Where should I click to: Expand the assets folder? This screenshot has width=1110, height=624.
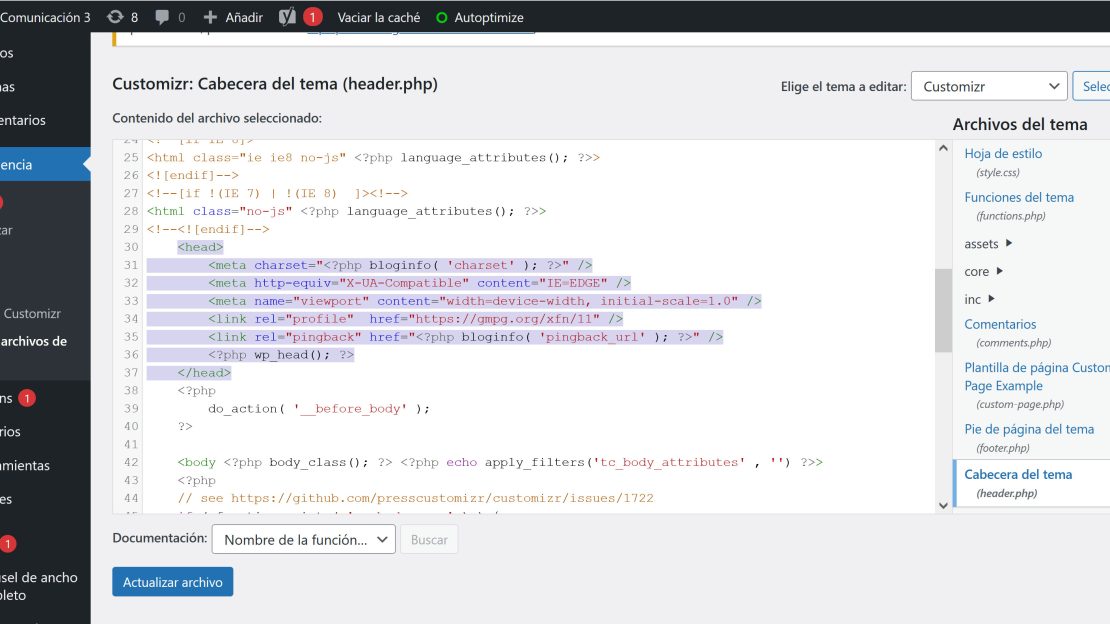point(988,244)
